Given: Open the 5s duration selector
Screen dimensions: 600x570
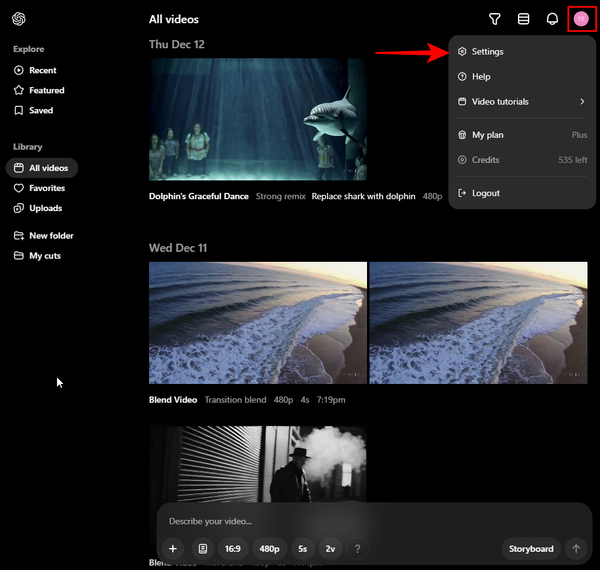Looking at the screenshot, I should click(302, 549).
